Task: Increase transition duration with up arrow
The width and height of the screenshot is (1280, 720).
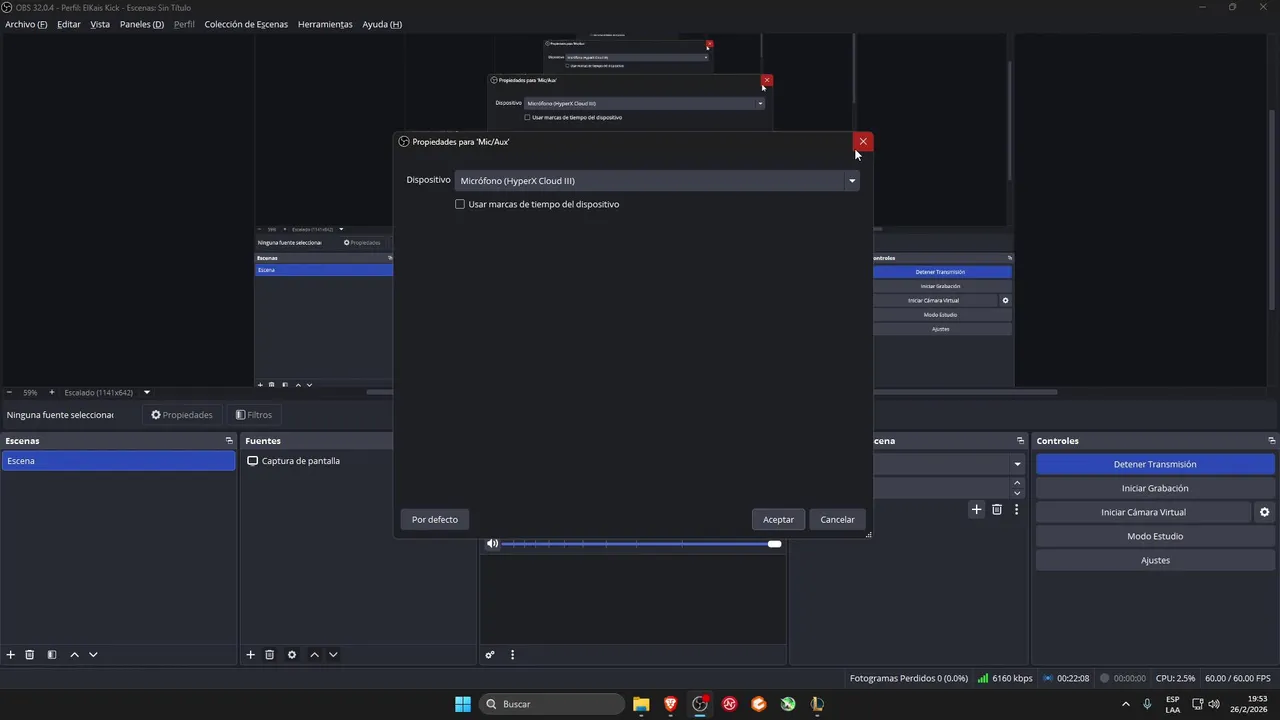Action: tap(1018, 483)
